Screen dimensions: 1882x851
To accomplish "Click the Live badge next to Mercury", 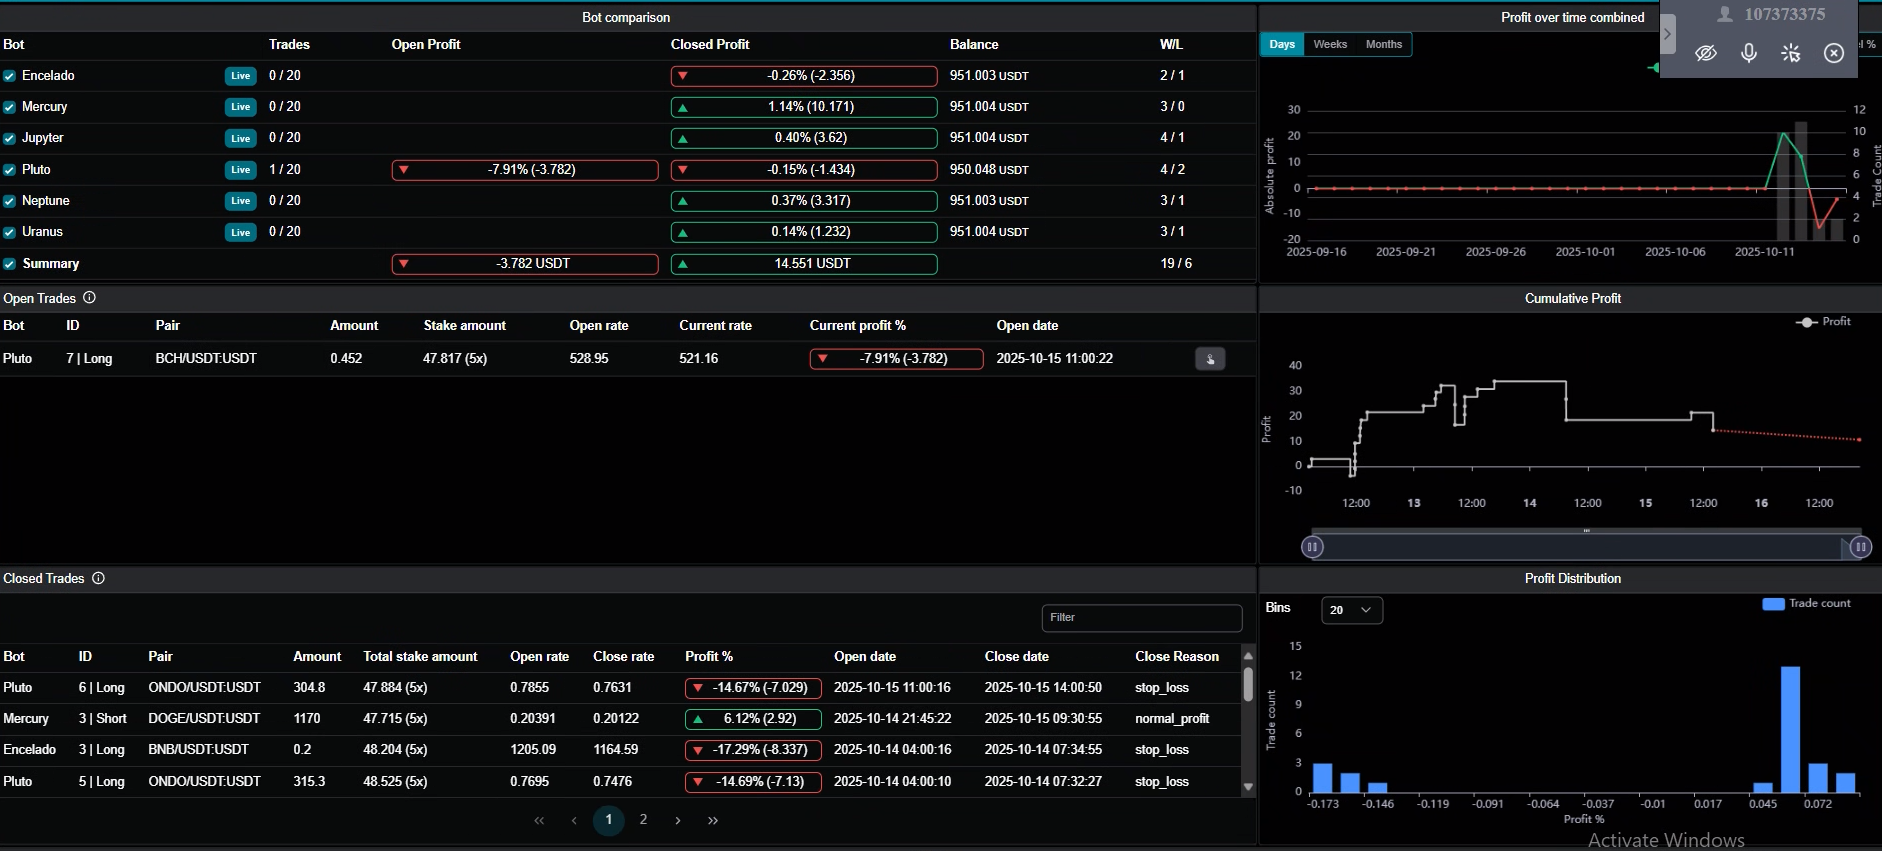I will (241, 107).
